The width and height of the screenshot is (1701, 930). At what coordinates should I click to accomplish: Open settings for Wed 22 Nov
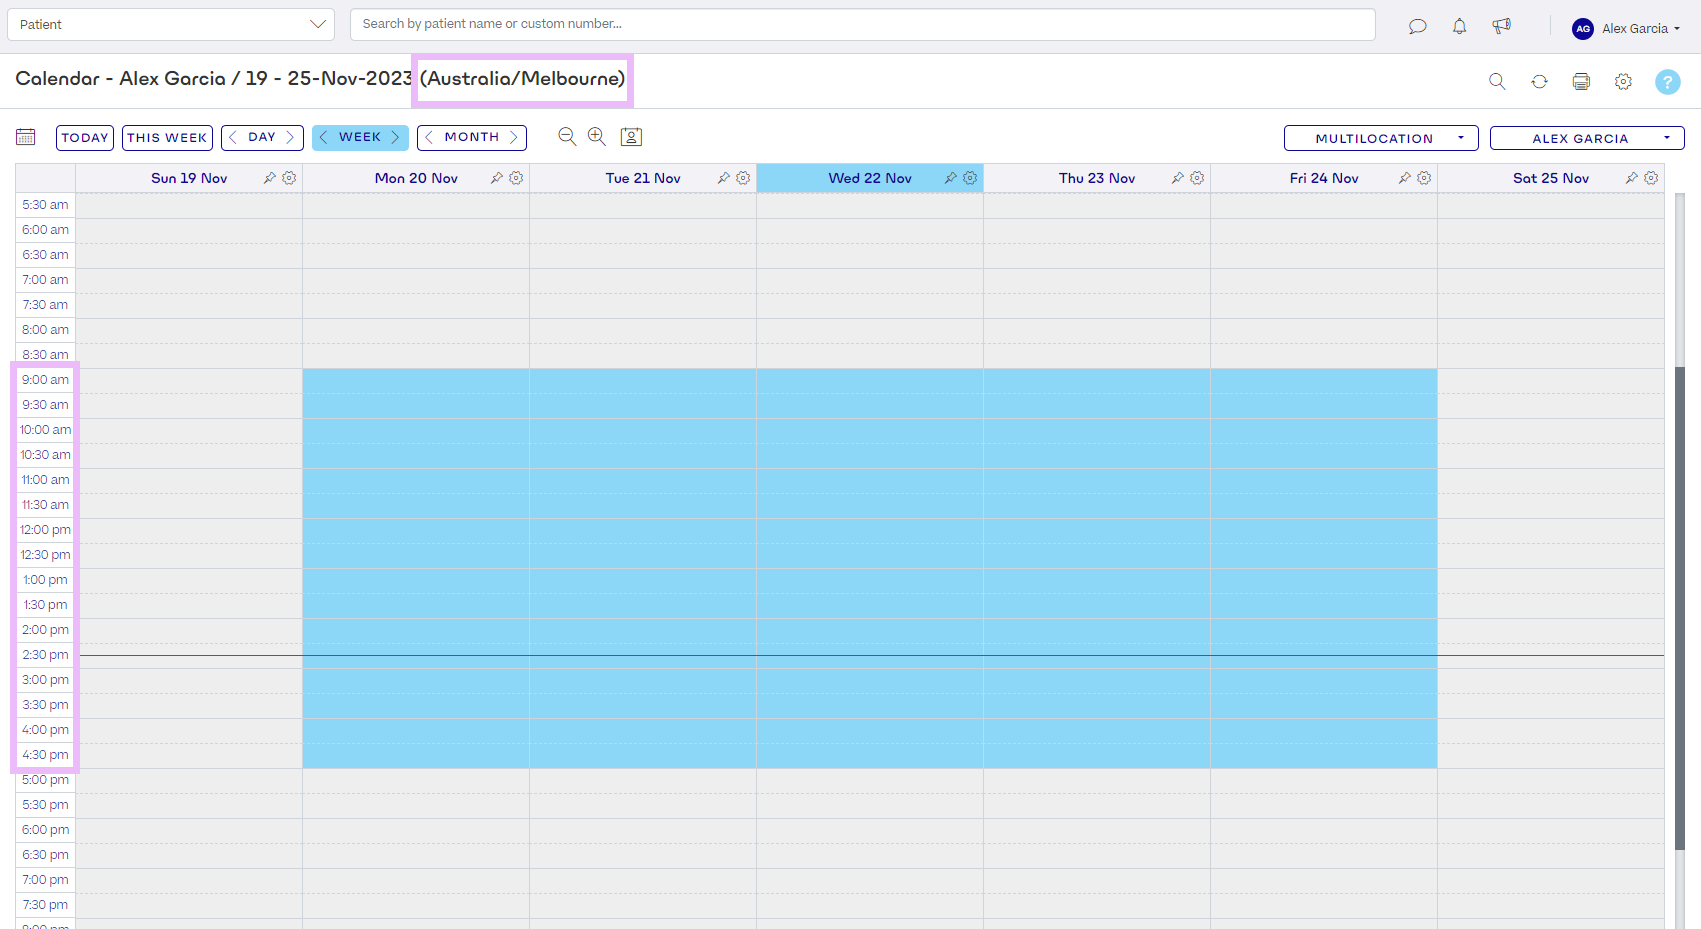point(970,178)
